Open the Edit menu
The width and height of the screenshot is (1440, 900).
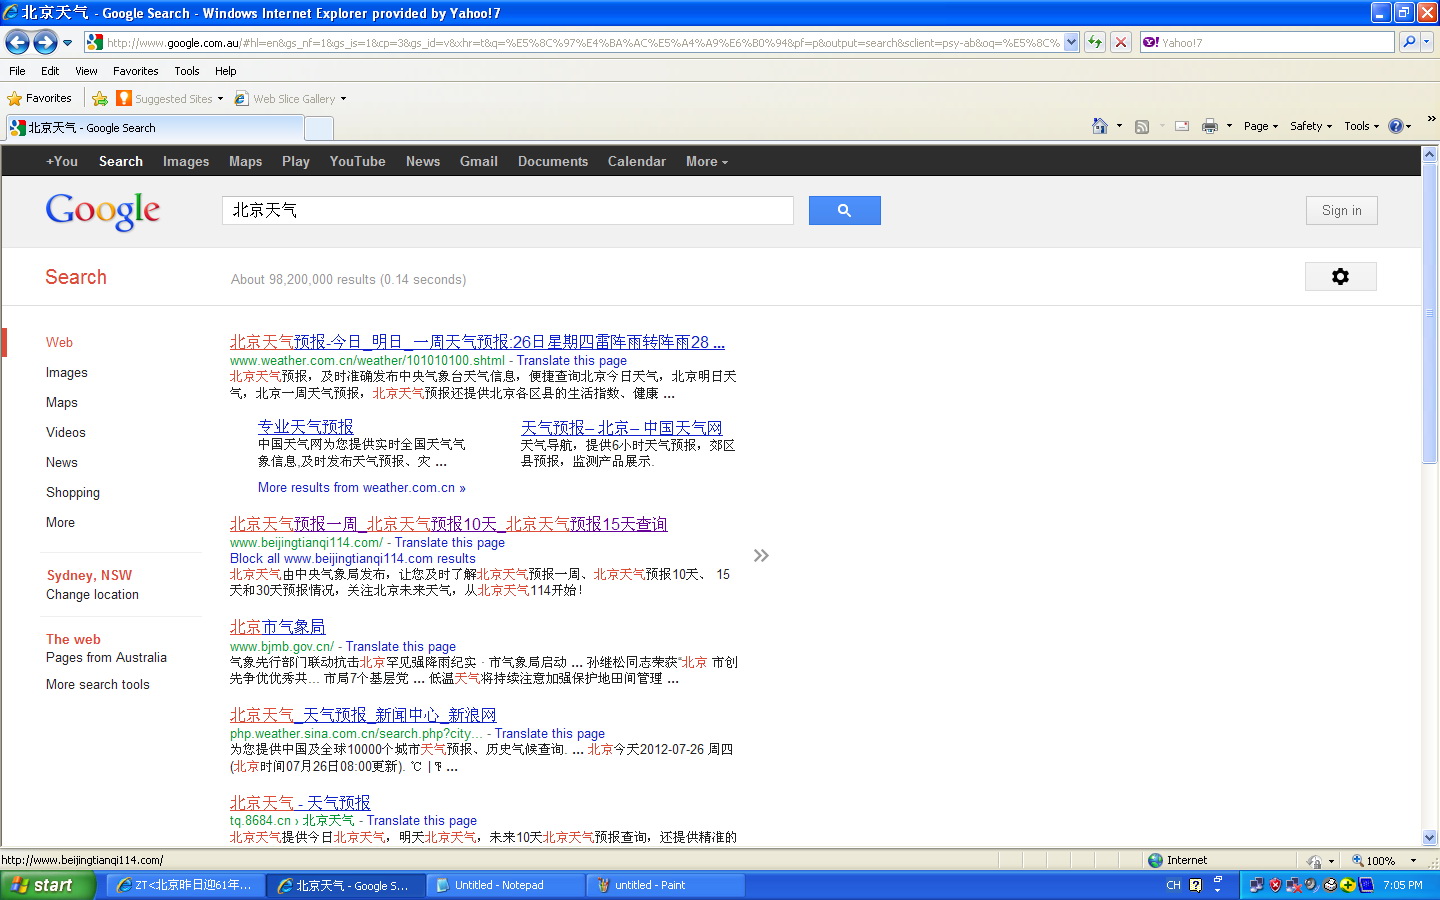50,71
